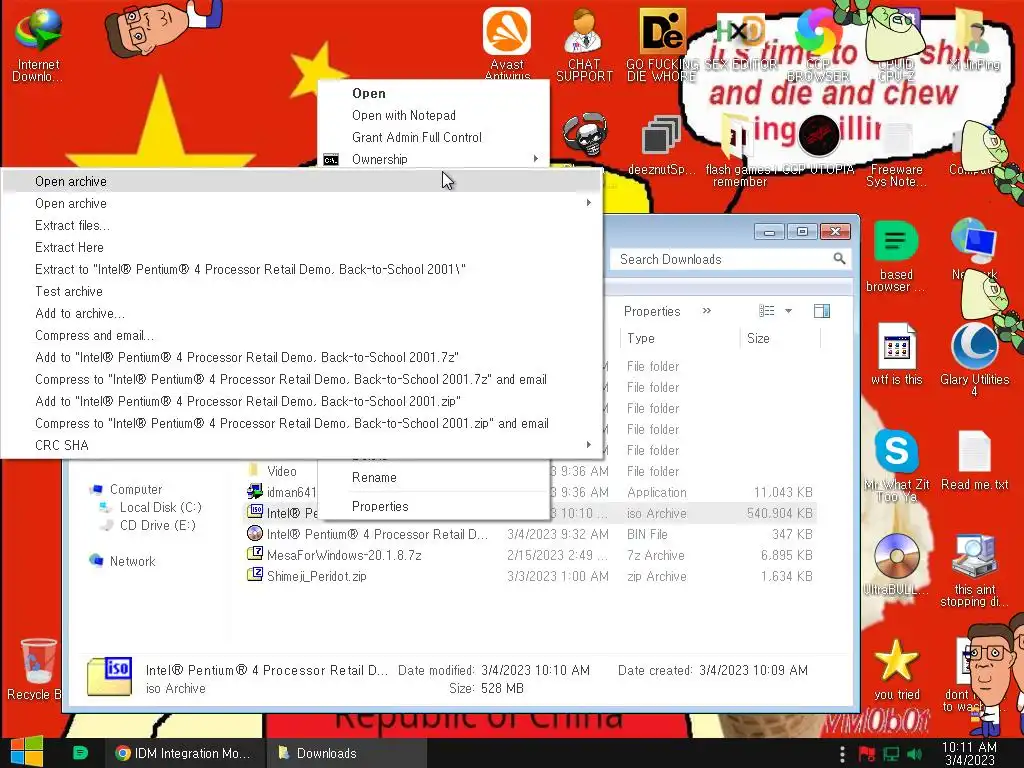Launch Glary Utilities 4 desktop shortcut
1024x768 pixels.
coord(974,359)
